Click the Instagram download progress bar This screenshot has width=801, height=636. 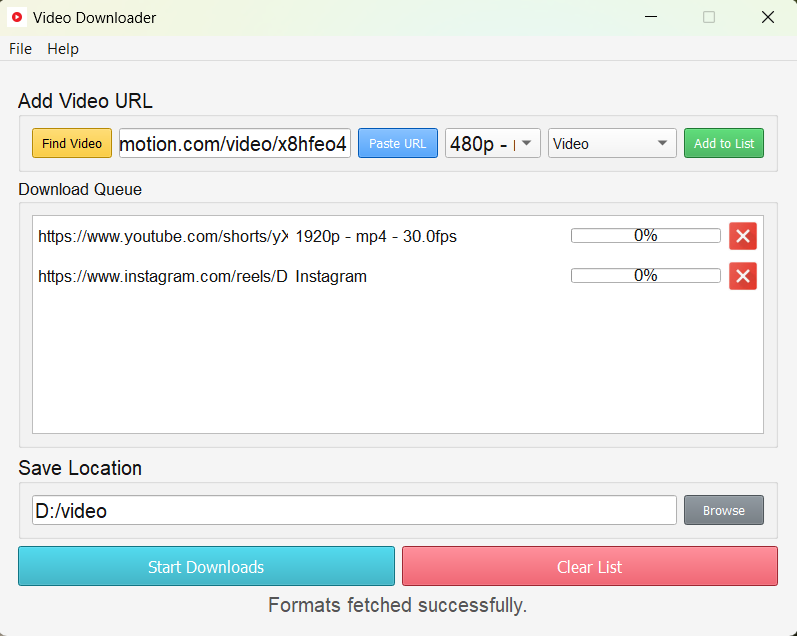tap(645, 276)
